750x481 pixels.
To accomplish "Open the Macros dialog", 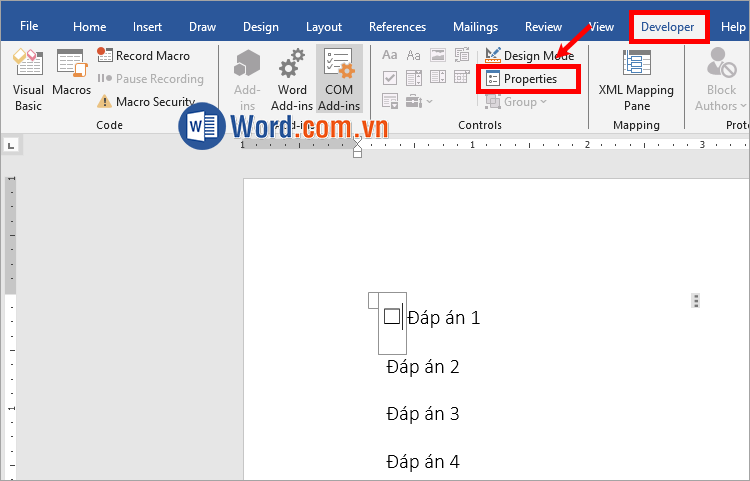I will tap(71, 80).
